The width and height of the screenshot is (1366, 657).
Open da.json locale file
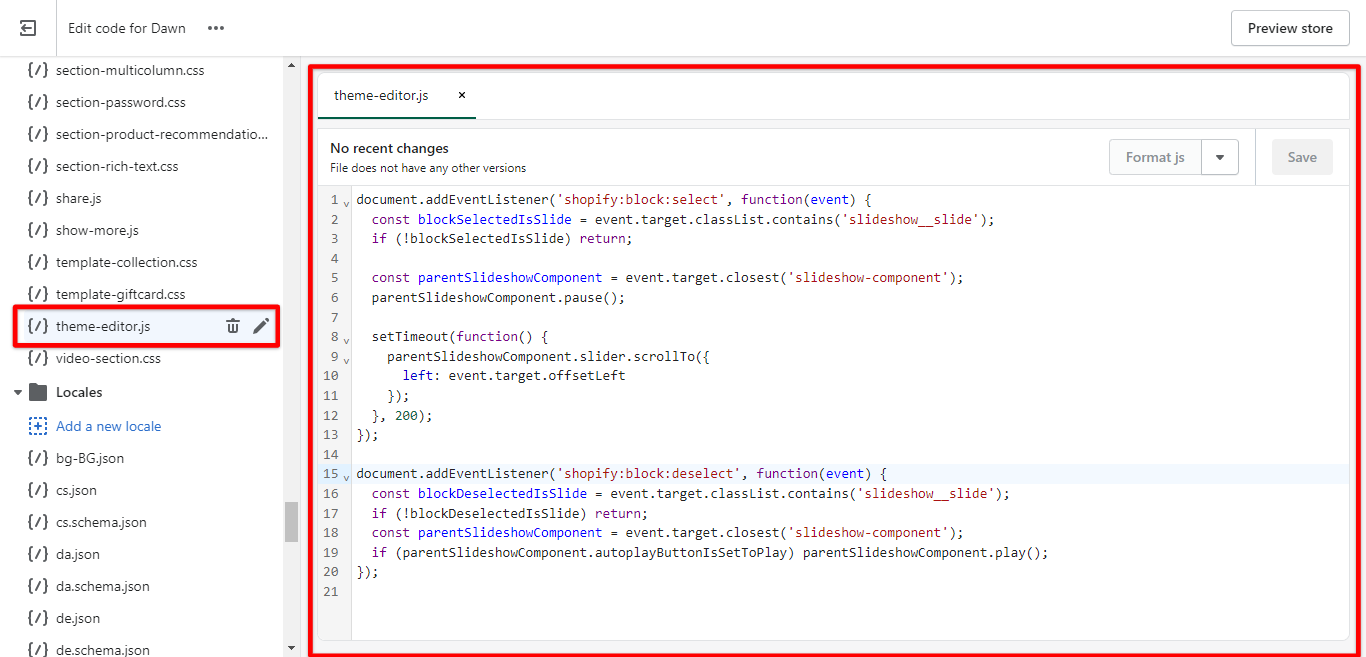(x=78, y=554)
